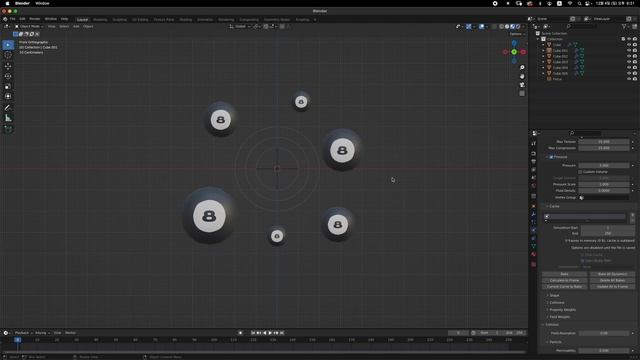Hide Cube.005 in viewport via eye icon
The width and height of the screenshot is (640, 360).
(629, 73)
